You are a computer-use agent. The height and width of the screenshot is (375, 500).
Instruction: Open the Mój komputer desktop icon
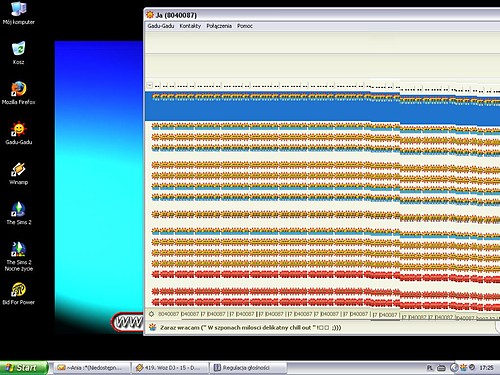(19, 13)
